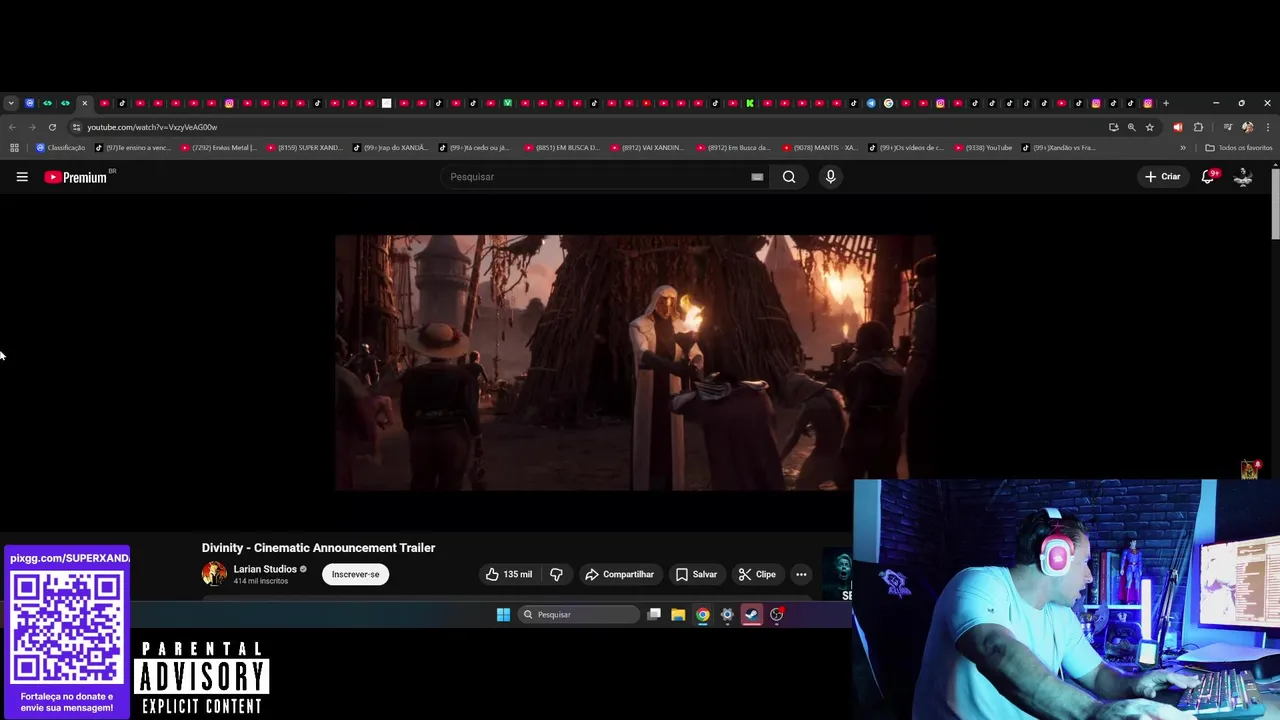
Task: Open Chrome three-dot menu
Action: coord(1268,127)
